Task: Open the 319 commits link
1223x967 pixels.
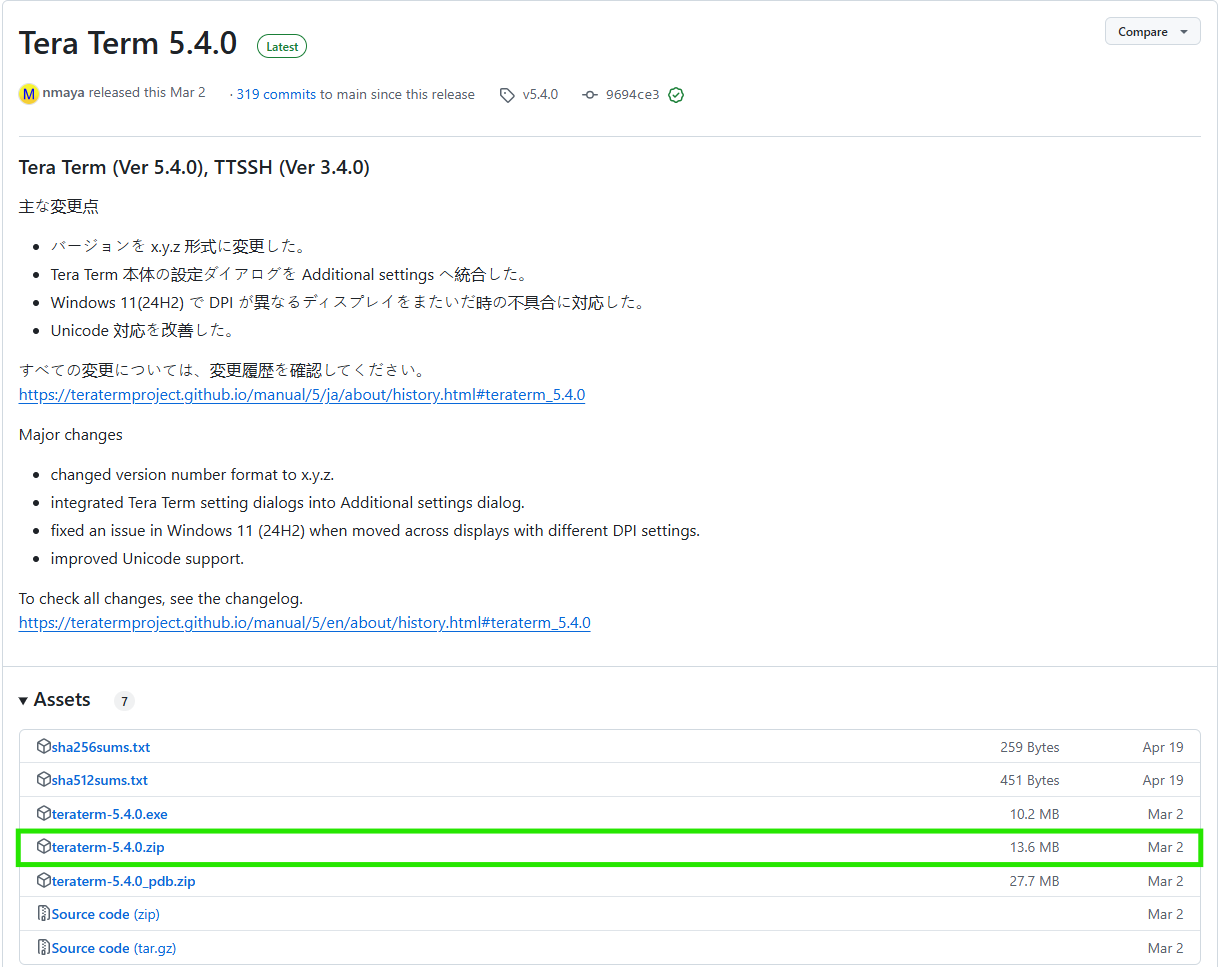Action: coord(276,94)
